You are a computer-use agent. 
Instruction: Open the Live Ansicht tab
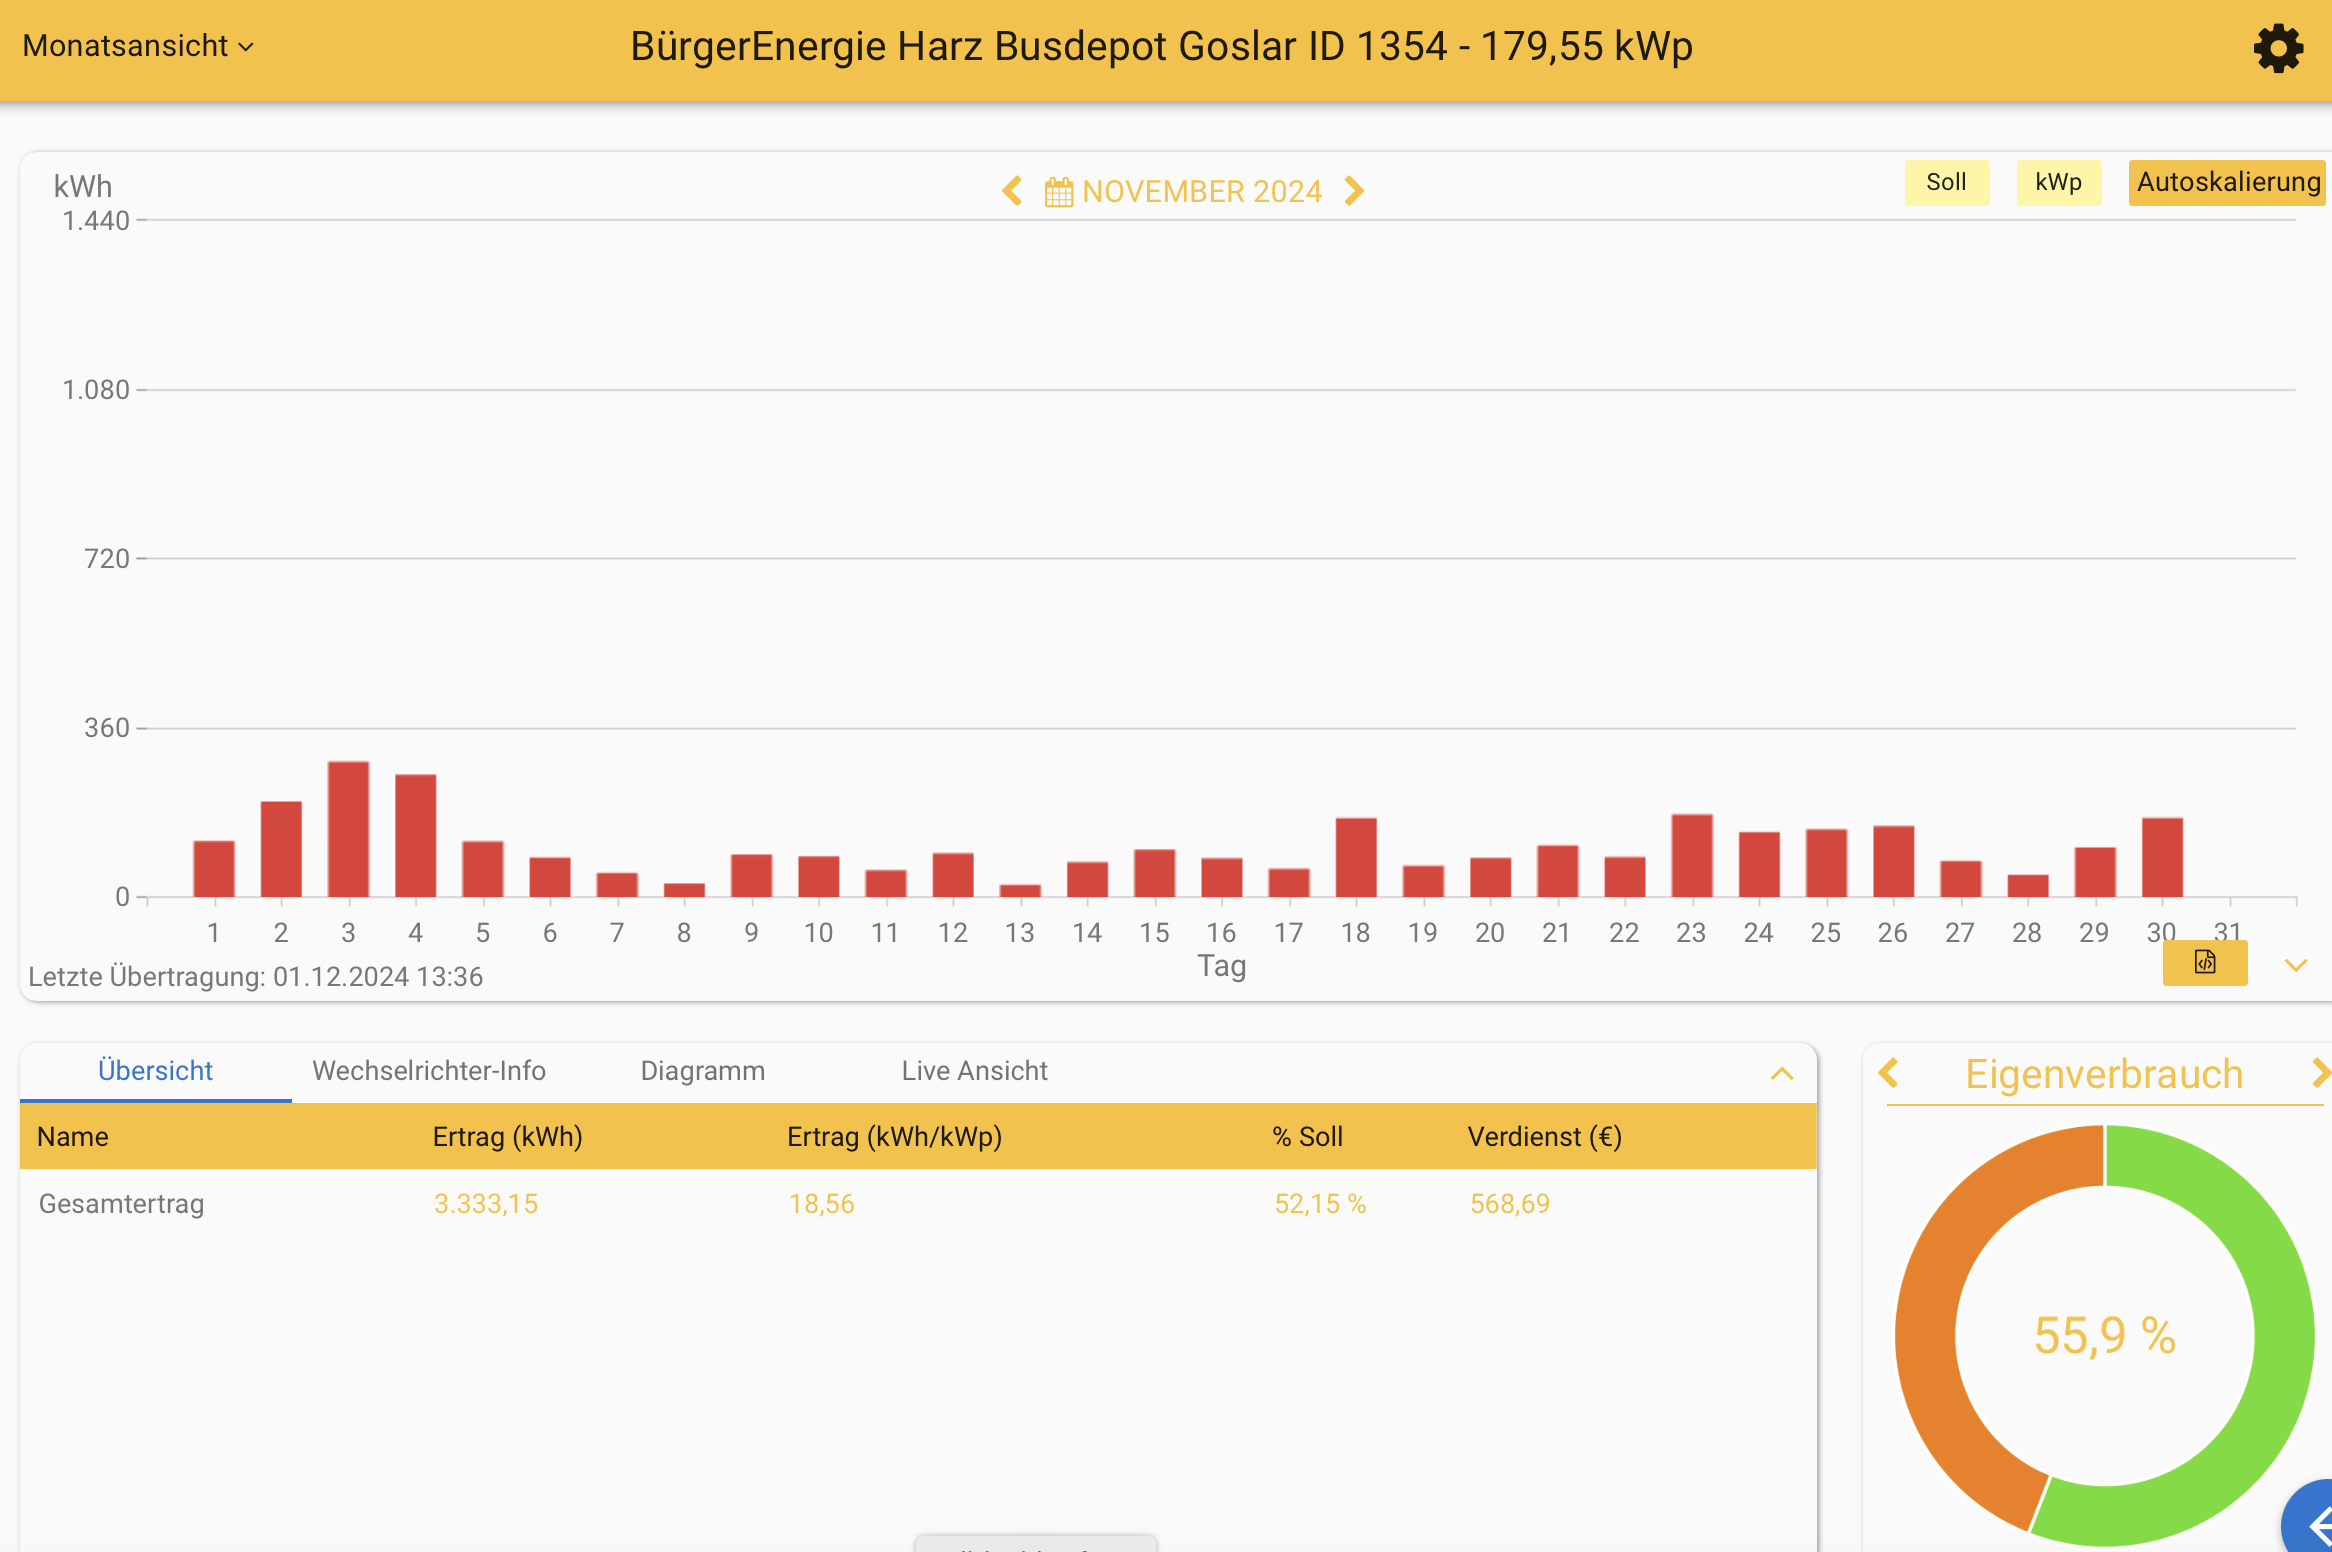(x=974, y=1071)
